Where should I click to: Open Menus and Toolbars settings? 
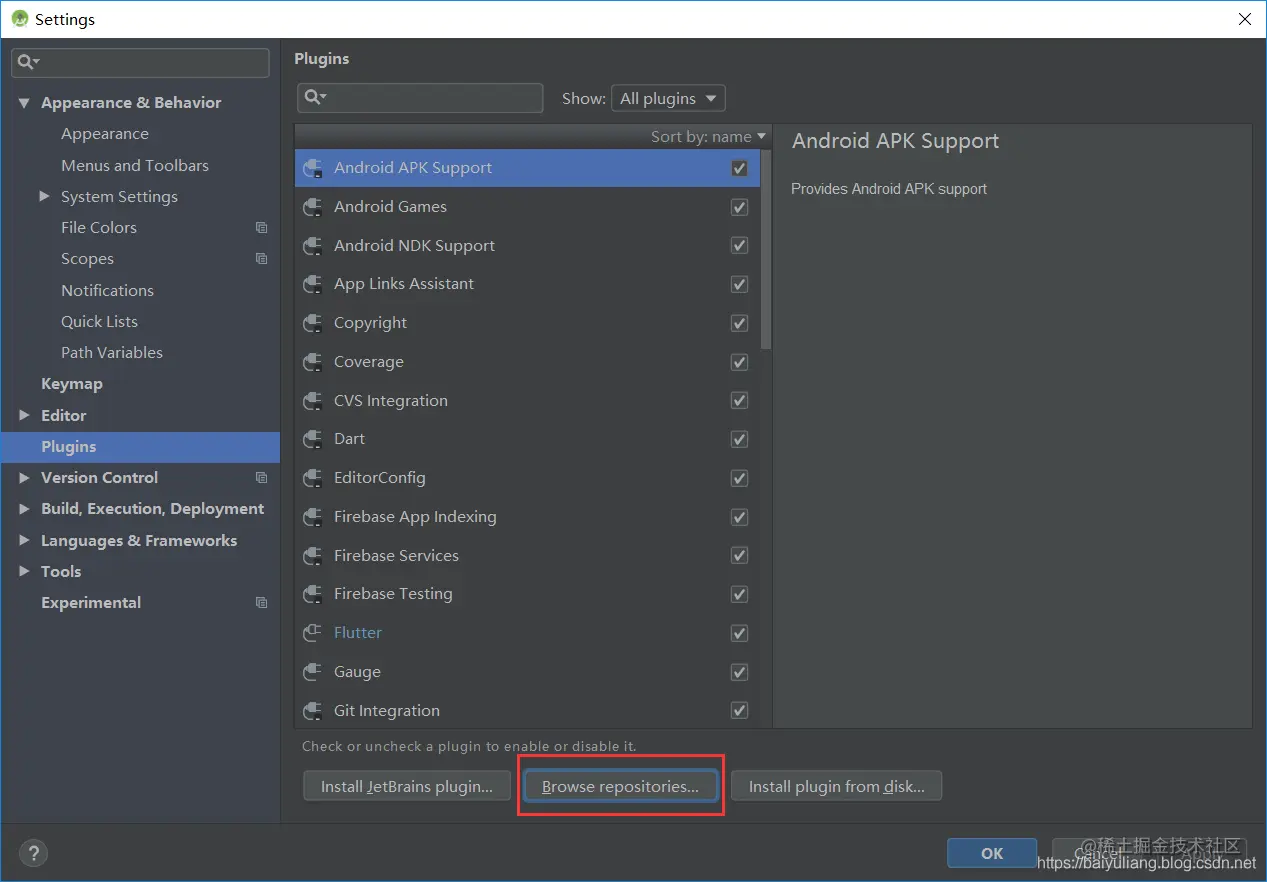(x=135, y=165)
